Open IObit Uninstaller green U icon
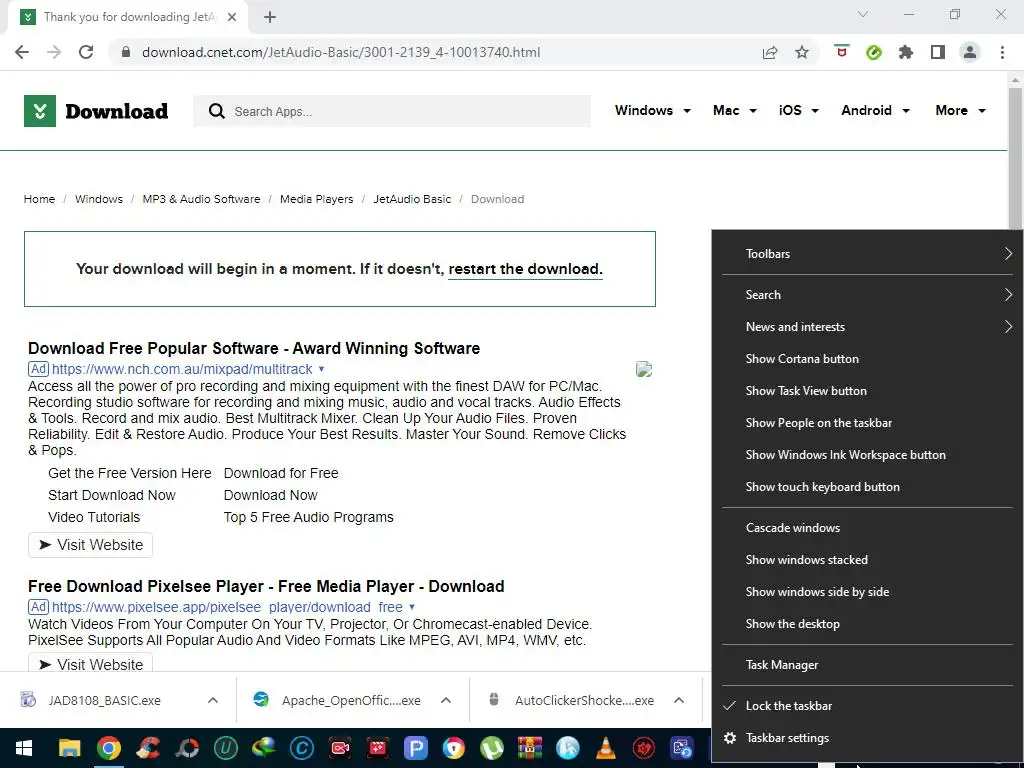Screen dimensions: 1024x768 (x=225, y=748)
